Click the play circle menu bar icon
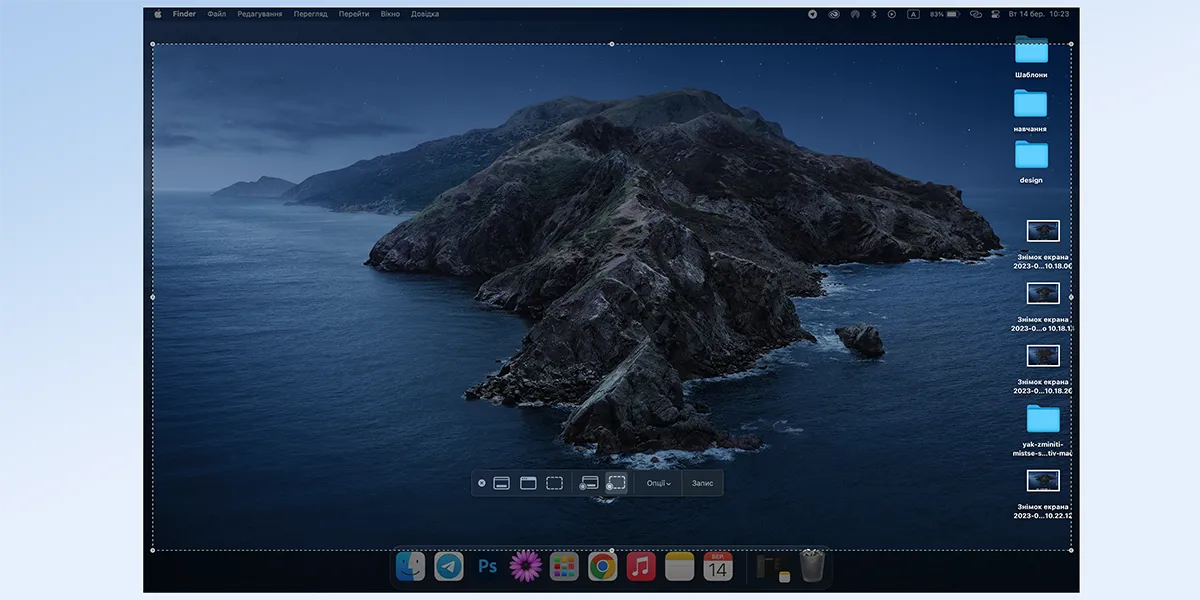The width and height of the screenshot is (1200, 600). tap(892, 14)
